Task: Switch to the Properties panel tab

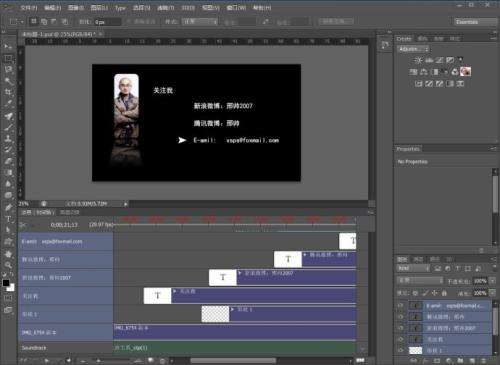Action: [x=408, y=149]
